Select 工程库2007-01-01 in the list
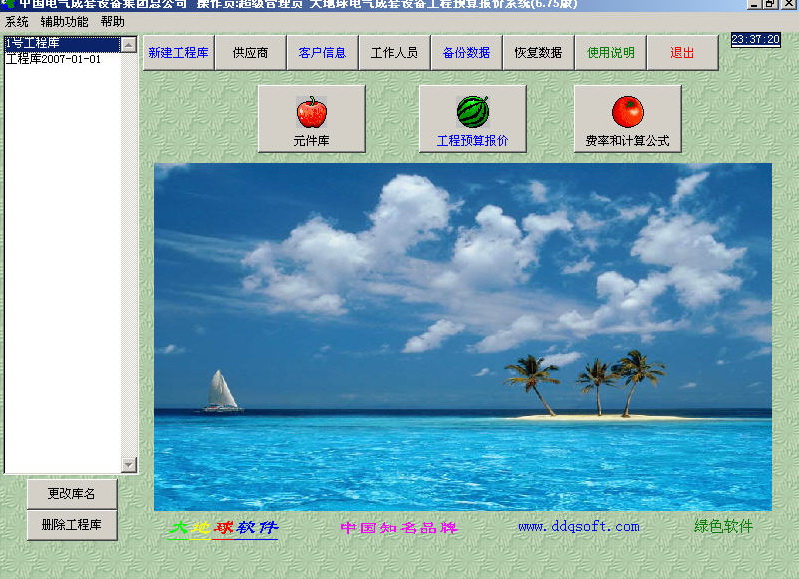 [x=63, y=59]
